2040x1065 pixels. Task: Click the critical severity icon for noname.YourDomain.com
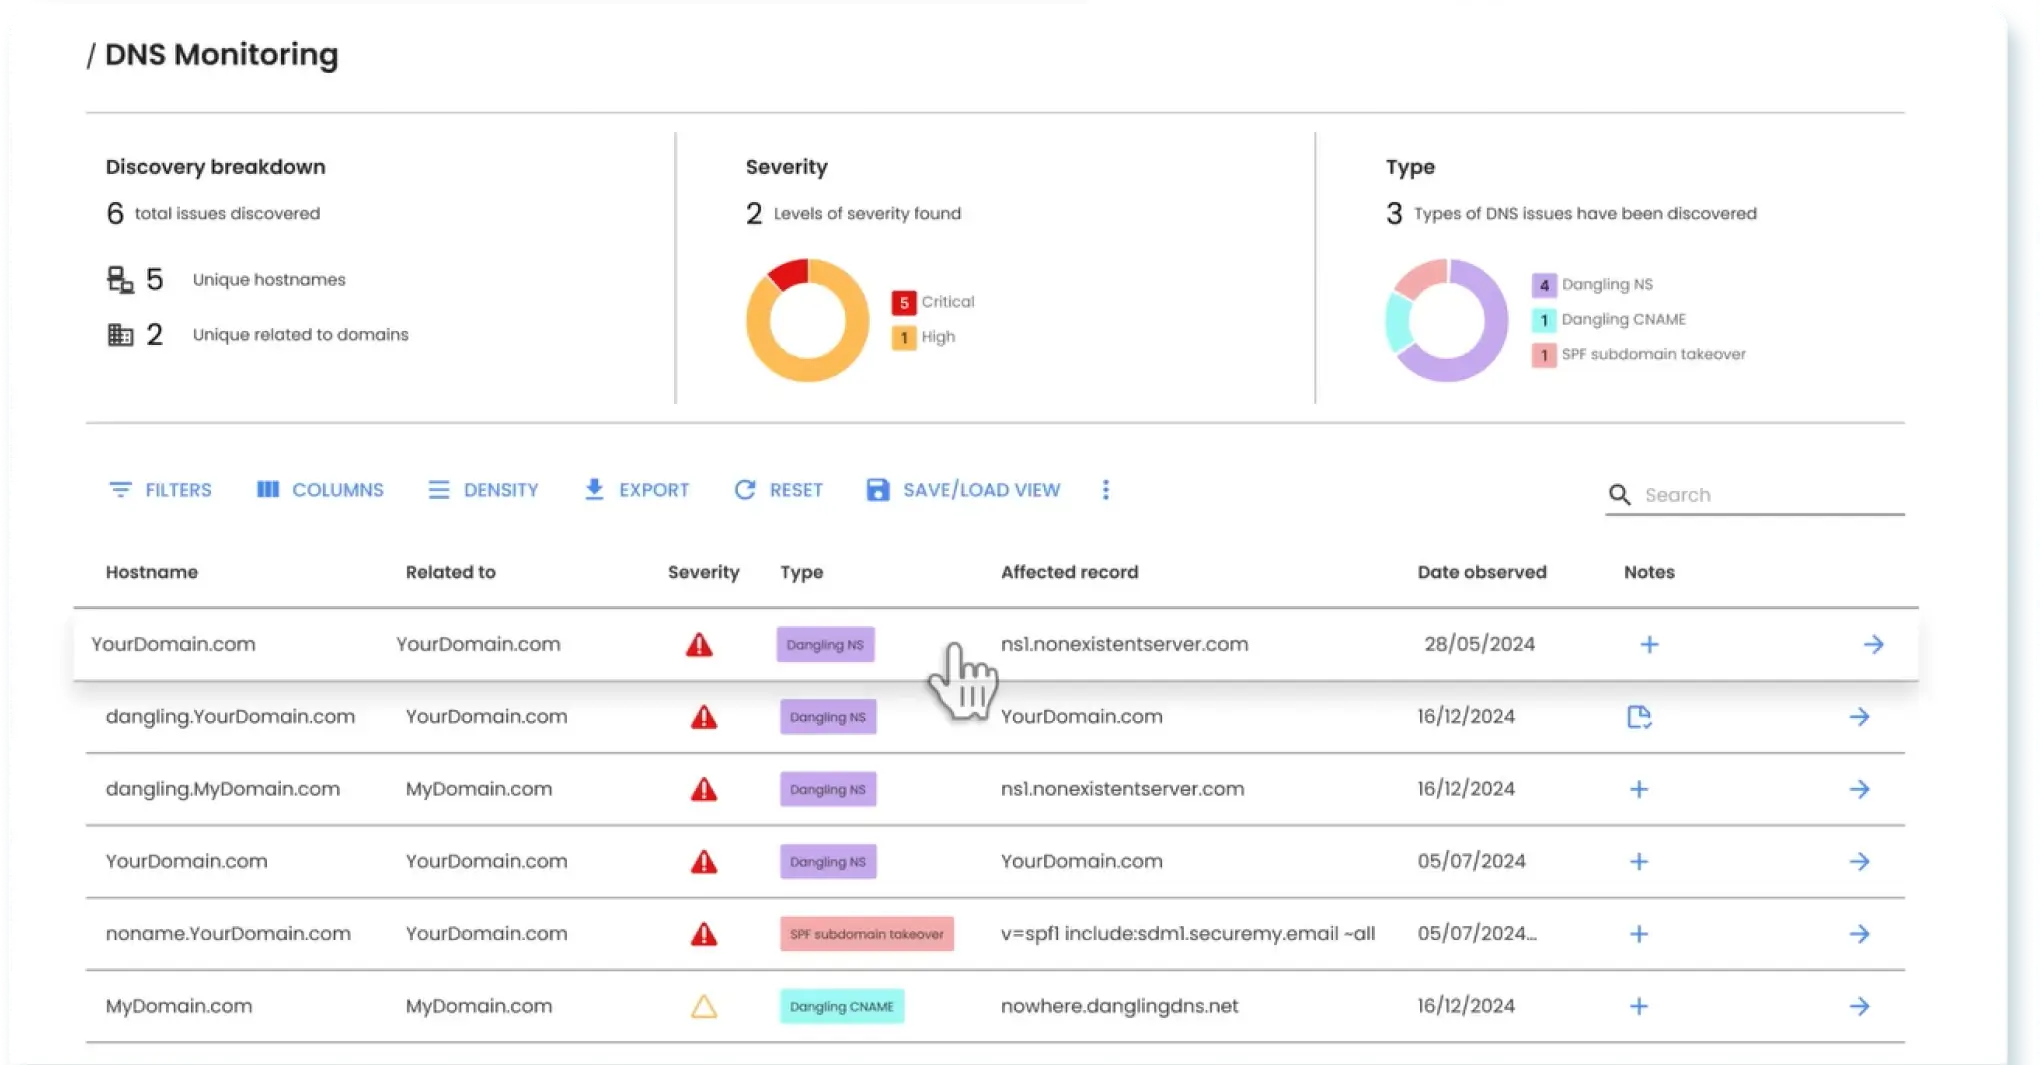pos(704,934)
